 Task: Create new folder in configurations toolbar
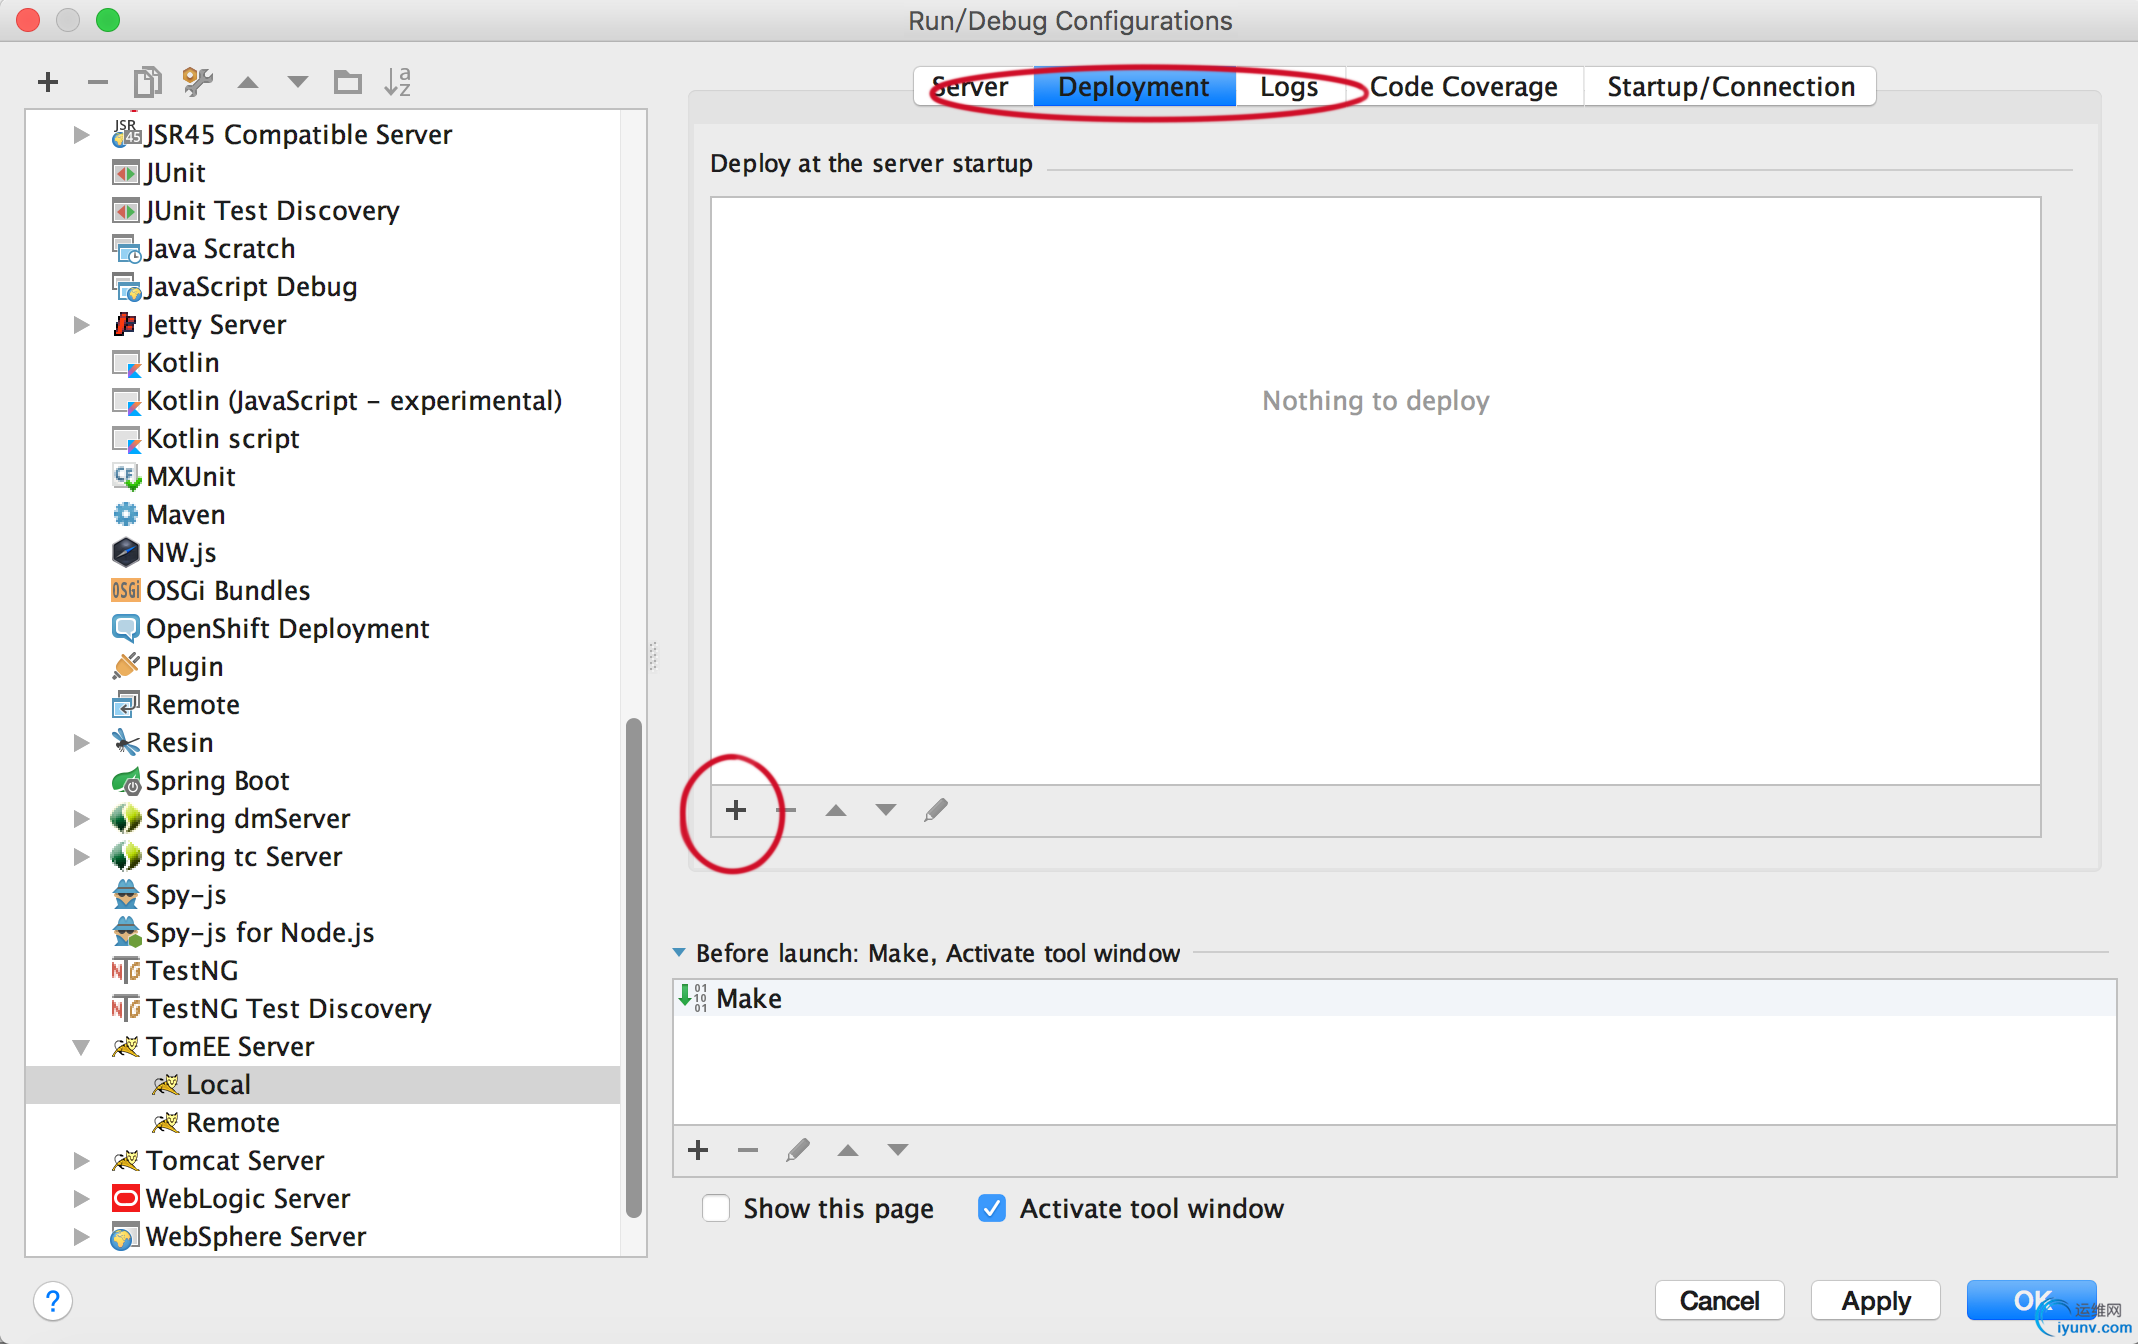tap(347, 82)
